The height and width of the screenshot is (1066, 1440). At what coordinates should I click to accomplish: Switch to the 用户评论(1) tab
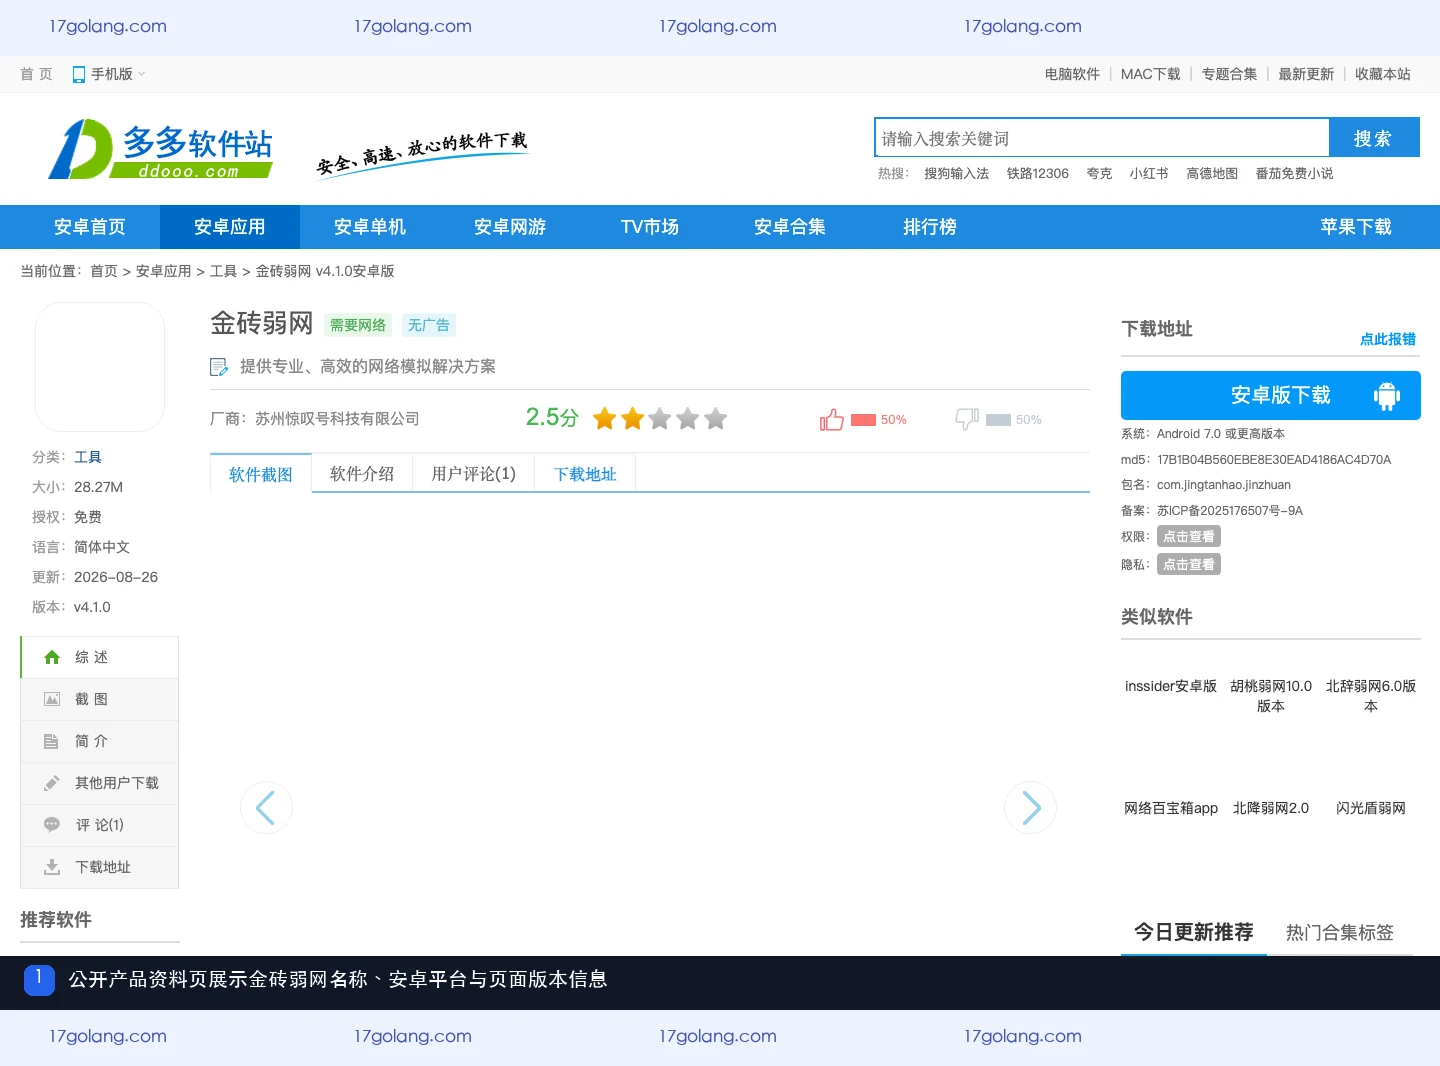(x=474, y=474)
